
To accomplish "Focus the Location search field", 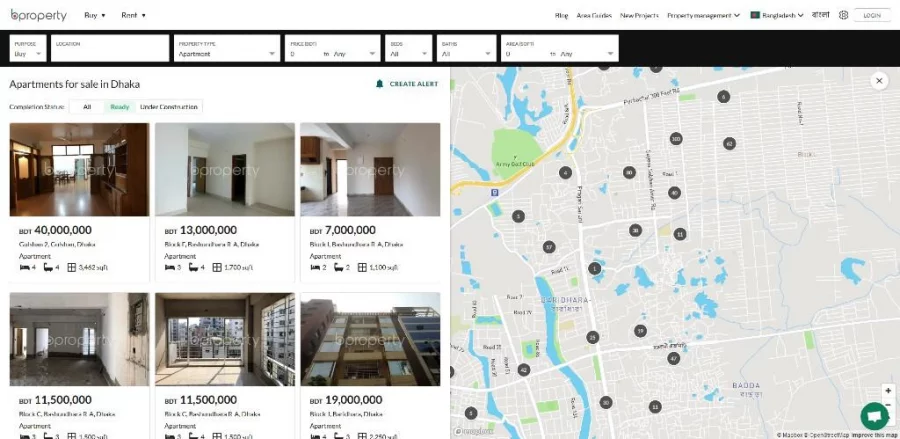I will 110,48.
